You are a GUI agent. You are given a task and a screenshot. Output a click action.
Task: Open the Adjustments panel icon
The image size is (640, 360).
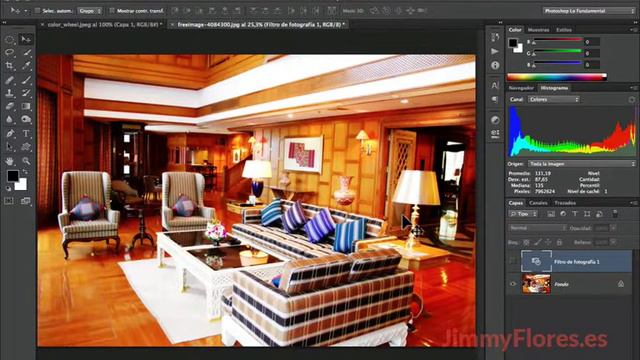[495, 120]
